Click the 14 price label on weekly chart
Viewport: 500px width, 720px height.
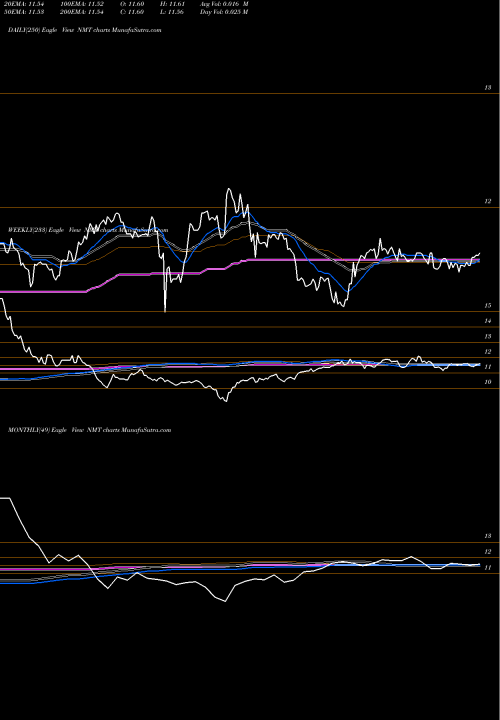488,321
